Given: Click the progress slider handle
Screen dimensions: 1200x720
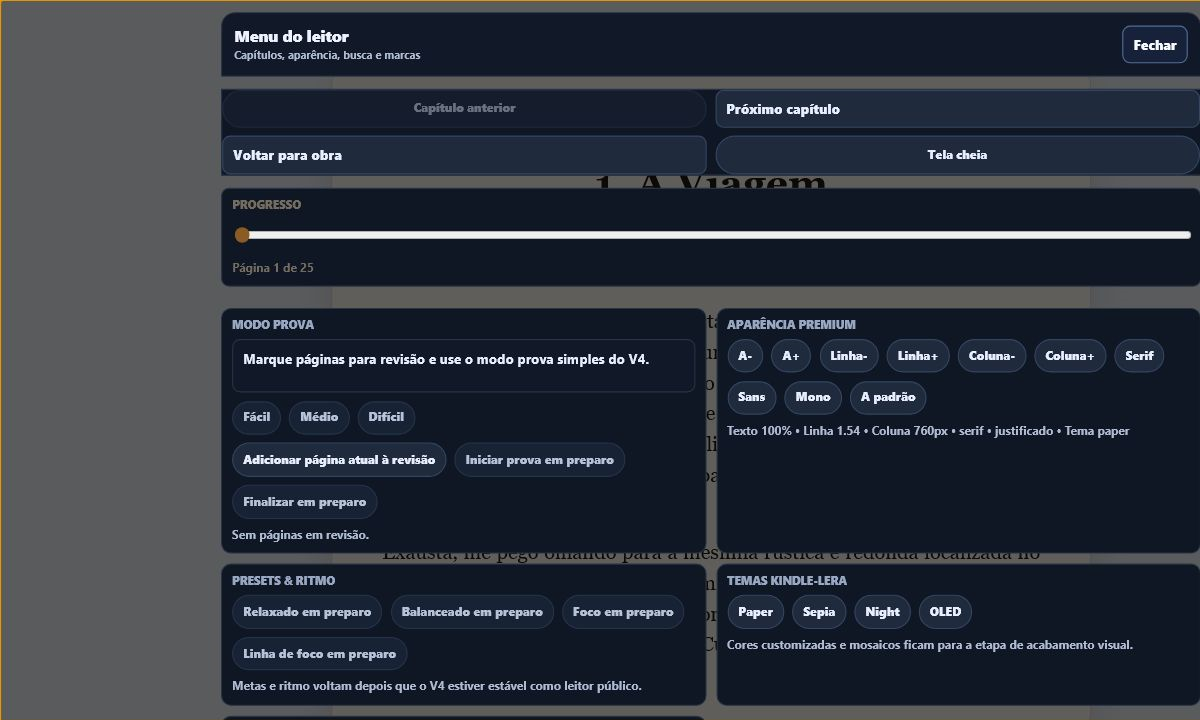Looking at the screenshot, I should [242, 235].
